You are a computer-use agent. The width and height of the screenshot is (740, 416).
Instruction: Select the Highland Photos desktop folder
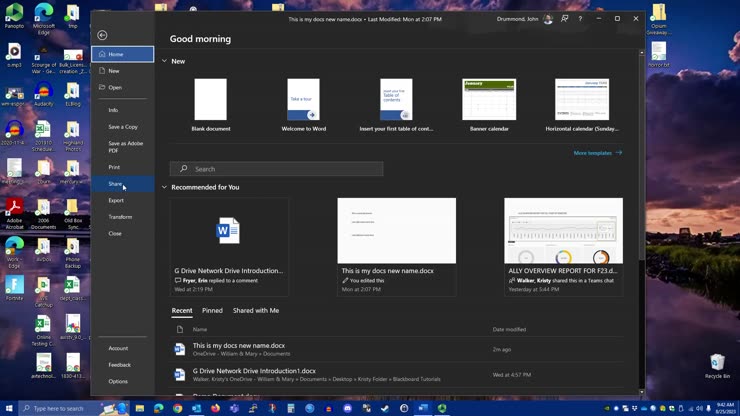point(73,136)
